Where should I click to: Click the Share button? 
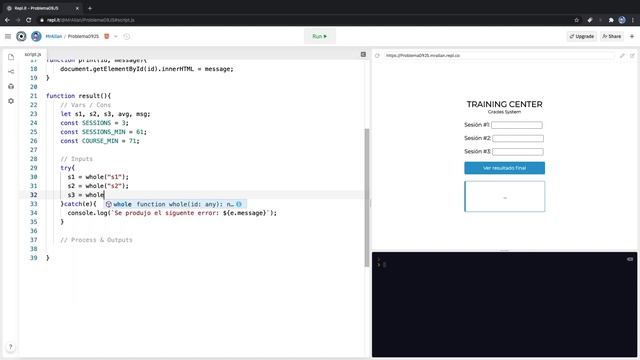pyautogui.click(x=611, y=36)
